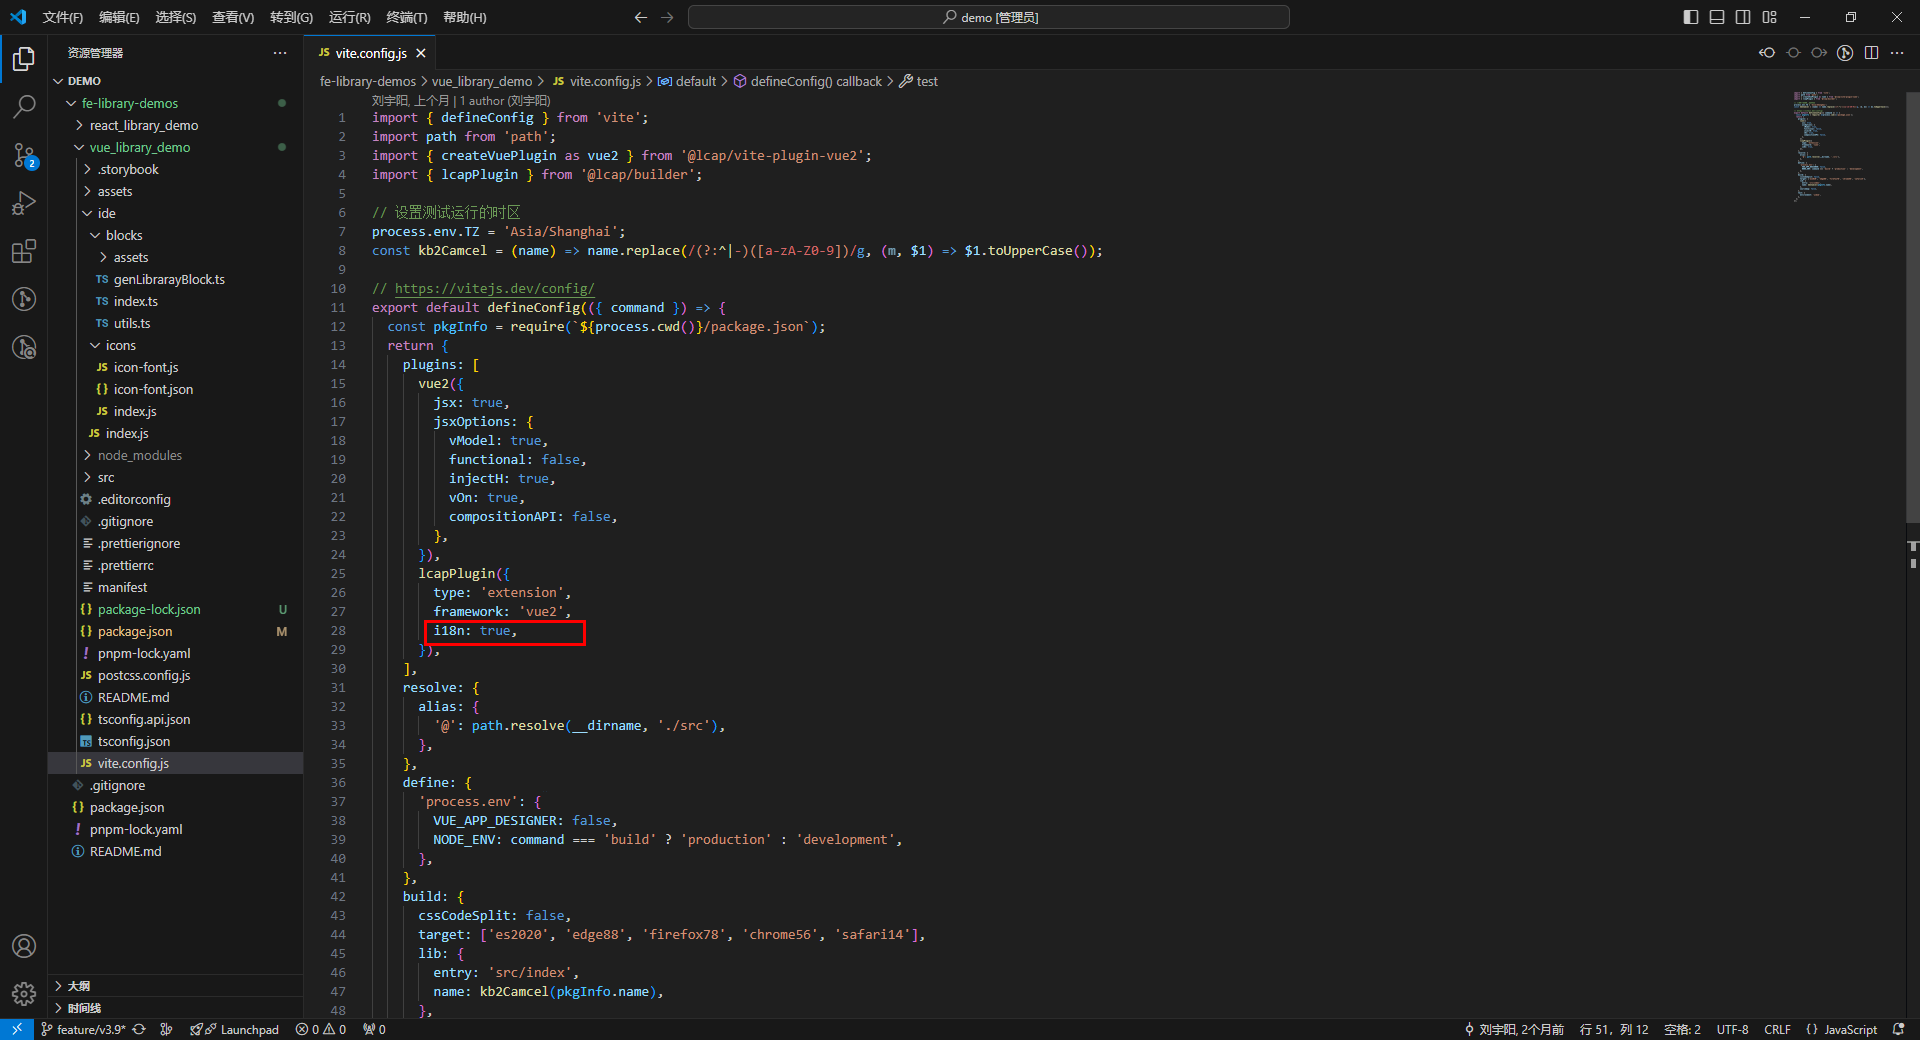
Task: Close the vite.config.js editor tab
Action: coord(421,53)
